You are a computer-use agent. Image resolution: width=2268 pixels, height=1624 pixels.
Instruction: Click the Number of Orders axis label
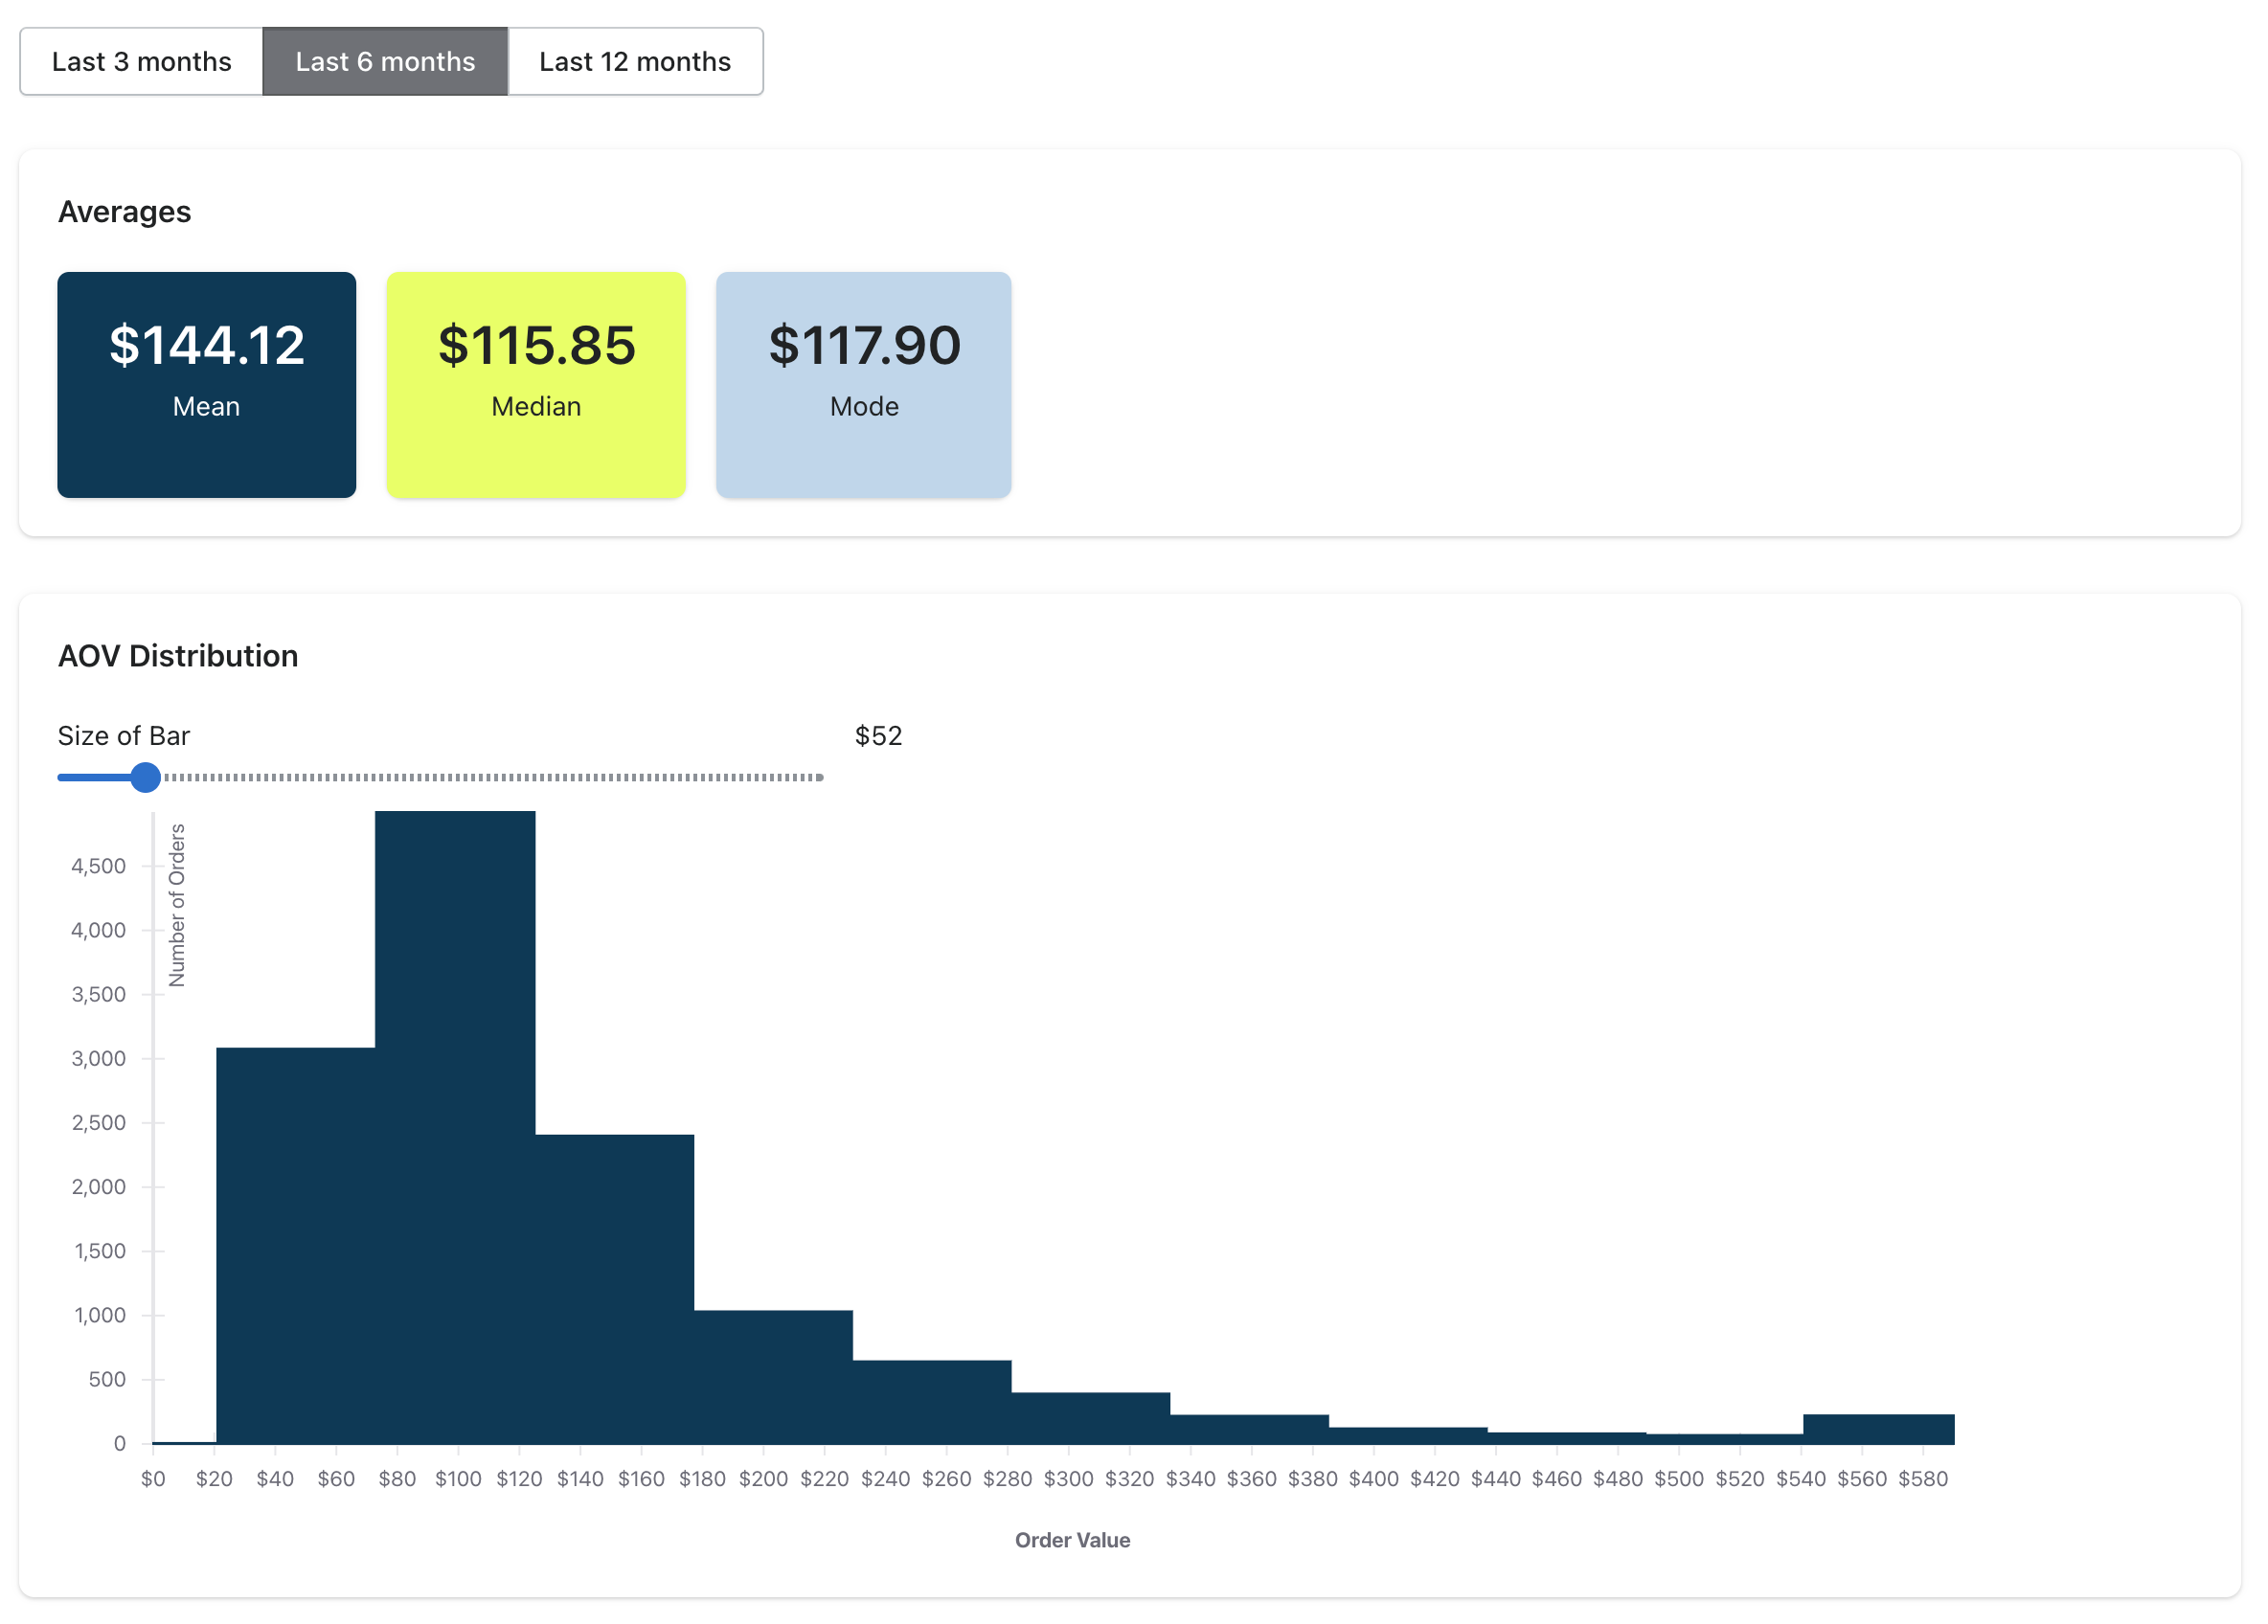coord(177,906)
